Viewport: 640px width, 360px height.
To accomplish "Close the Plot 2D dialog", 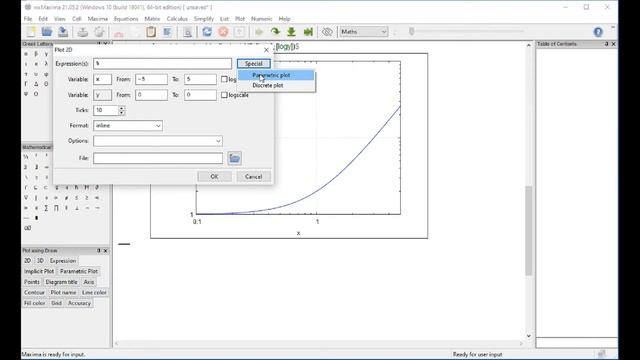I will point(267,50).
